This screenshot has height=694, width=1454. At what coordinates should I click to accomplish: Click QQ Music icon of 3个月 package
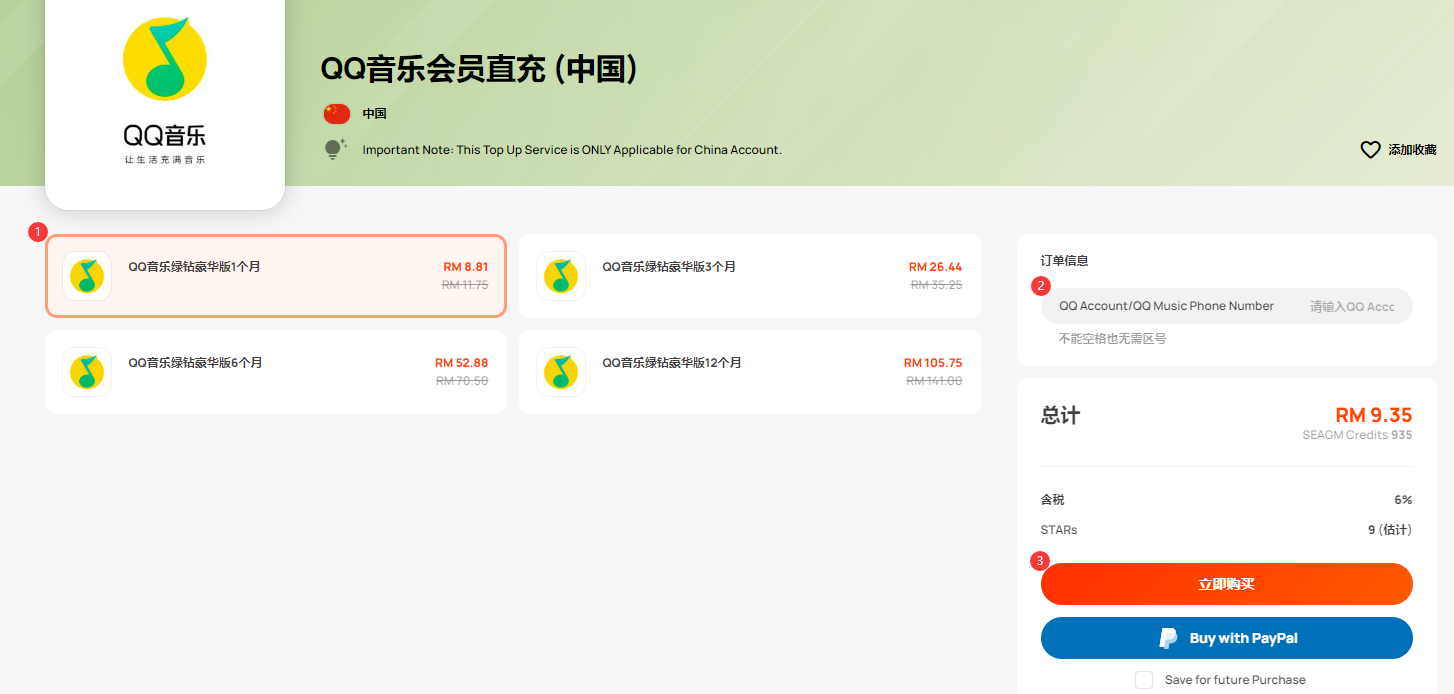tap(561, 276)
